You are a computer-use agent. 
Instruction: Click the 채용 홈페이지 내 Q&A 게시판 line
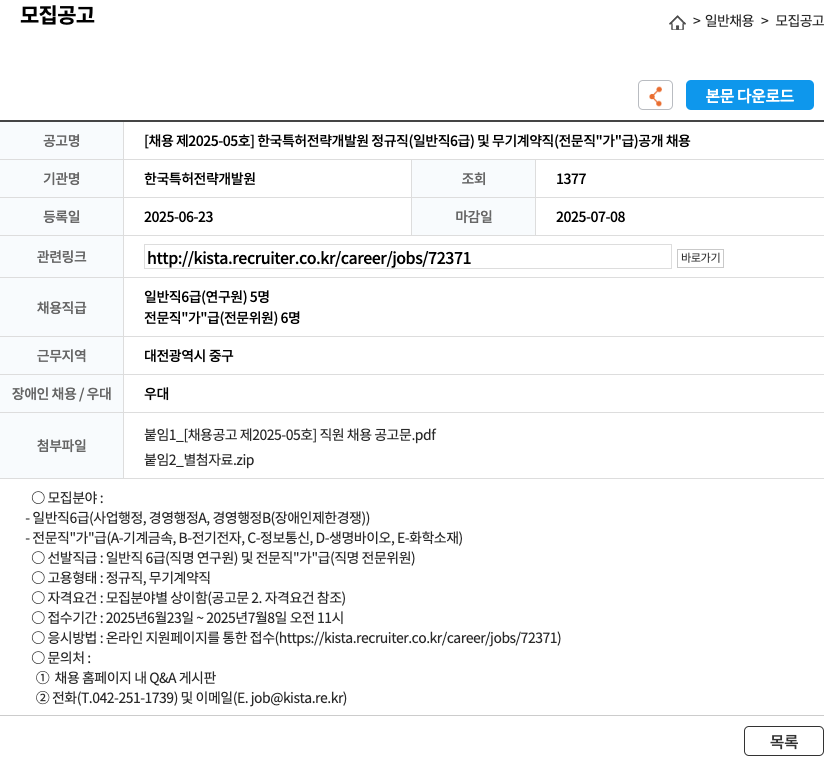click(126, 678)
